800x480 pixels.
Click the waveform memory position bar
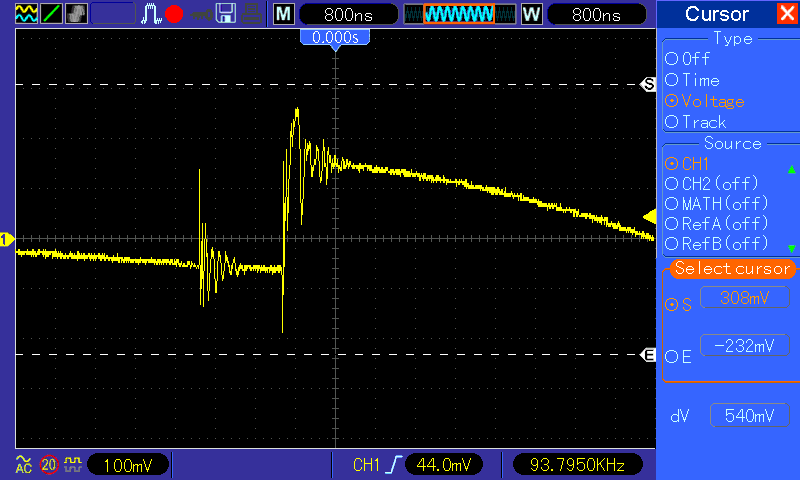coord(459,14)
